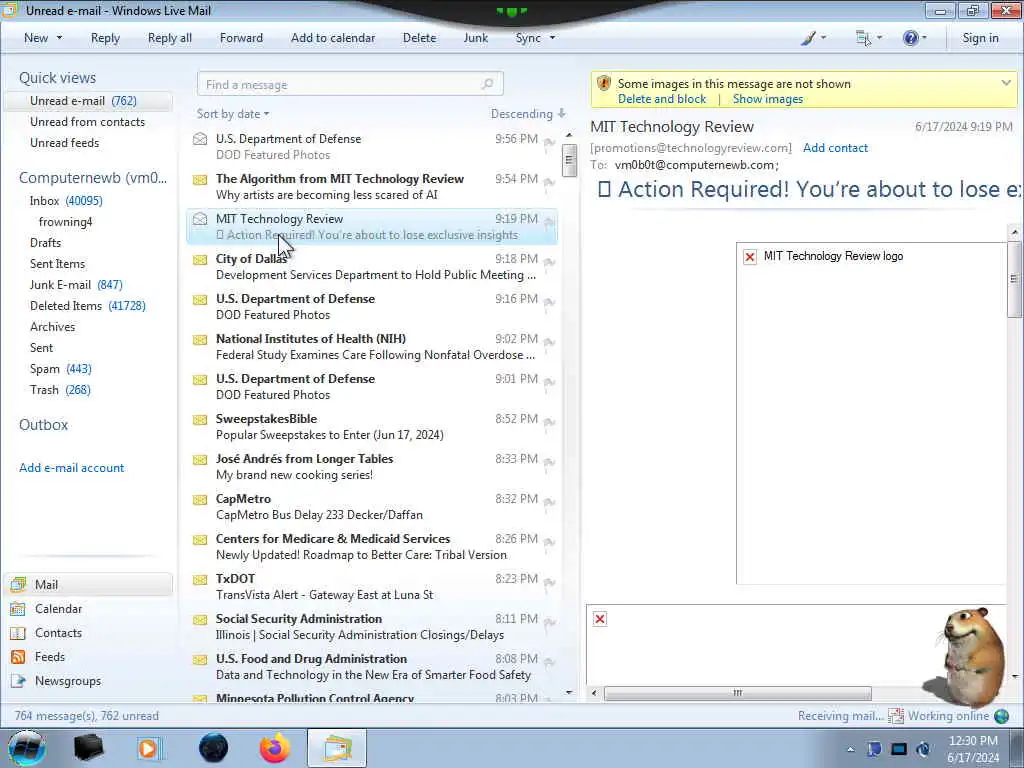
Task: Click broken image icon beside MIT Technology Review logo
Action: tap(750, 257)
